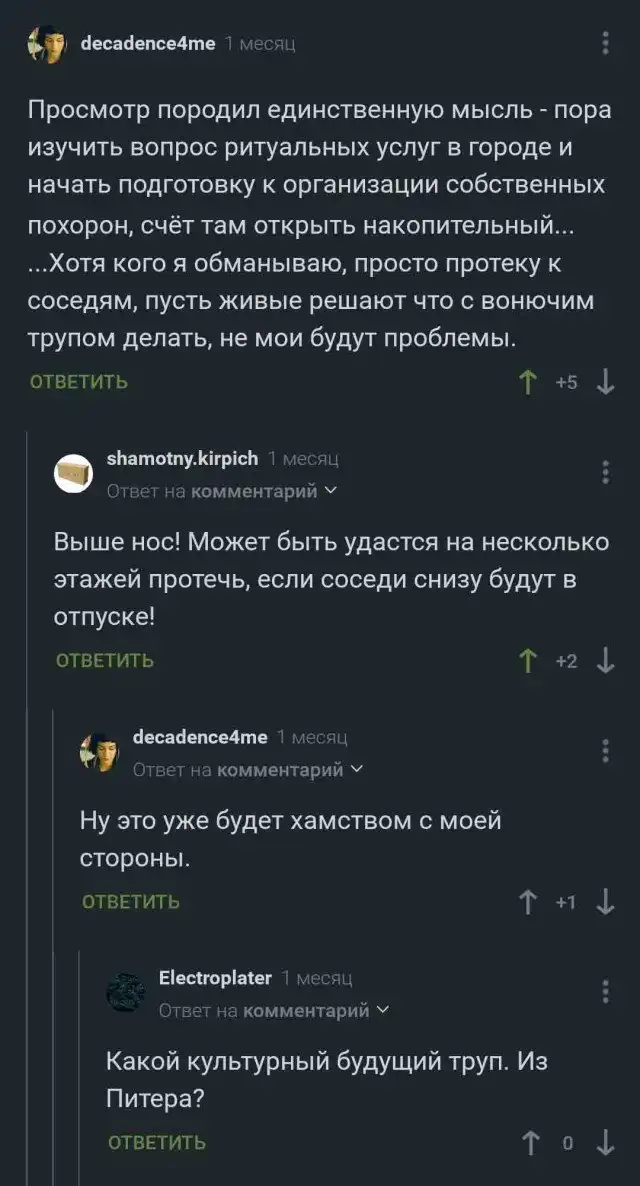Image resolution: width=640 pixels, height=1186 pixels.
Task: Reply to shamotny.kirpich with ОТВЕТИТЬ
Action: (x=105, y=661)
